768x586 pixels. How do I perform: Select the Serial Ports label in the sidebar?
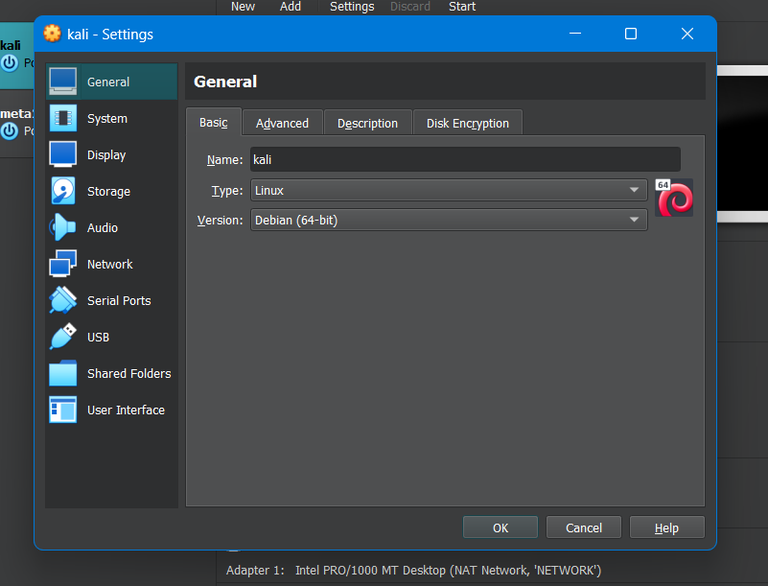click(119, 300)
